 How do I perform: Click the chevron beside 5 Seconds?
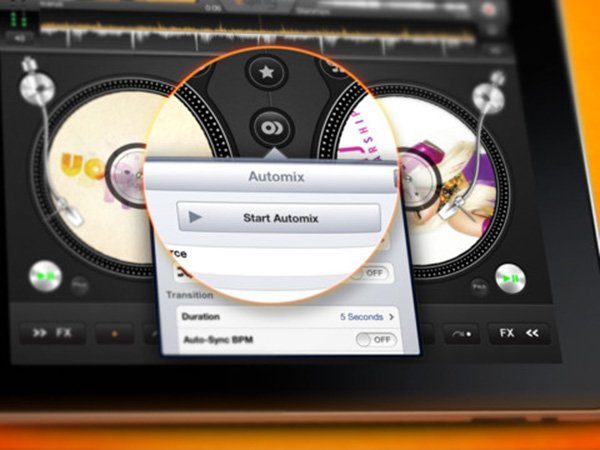391,317
